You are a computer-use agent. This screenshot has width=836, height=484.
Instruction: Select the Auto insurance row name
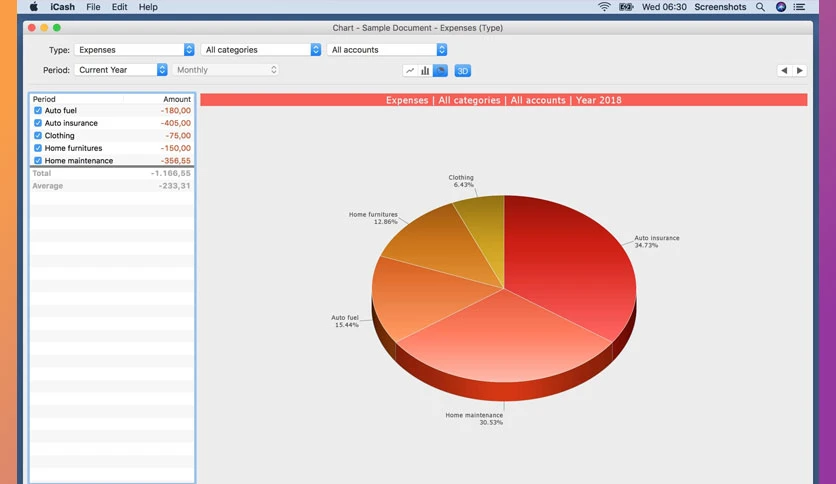[71, 123]
